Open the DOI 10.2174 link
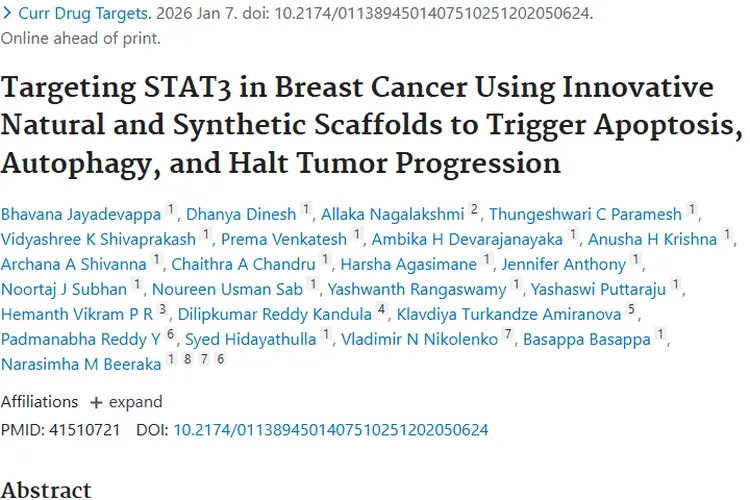Image resolution: width=750 pixels, height=500 pixels. [331, 429]
